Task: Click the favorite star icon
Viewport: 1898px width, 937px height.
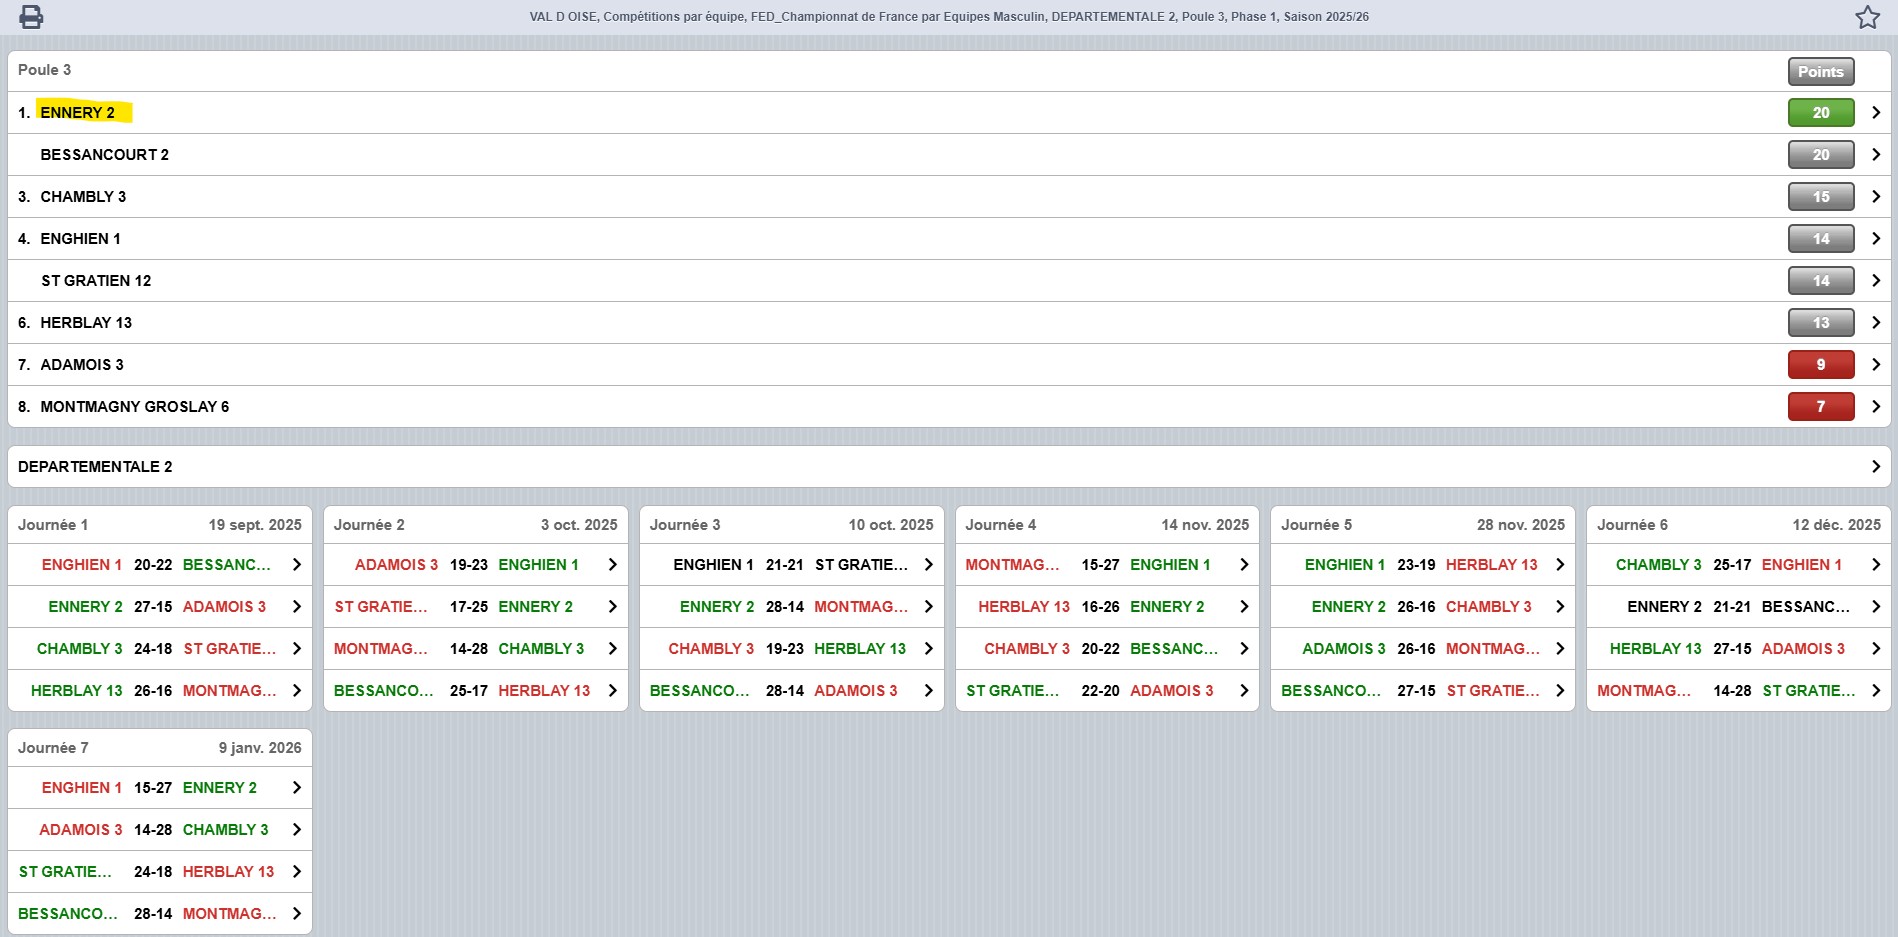Action: pyautogui.click(x=1867, y=17)
